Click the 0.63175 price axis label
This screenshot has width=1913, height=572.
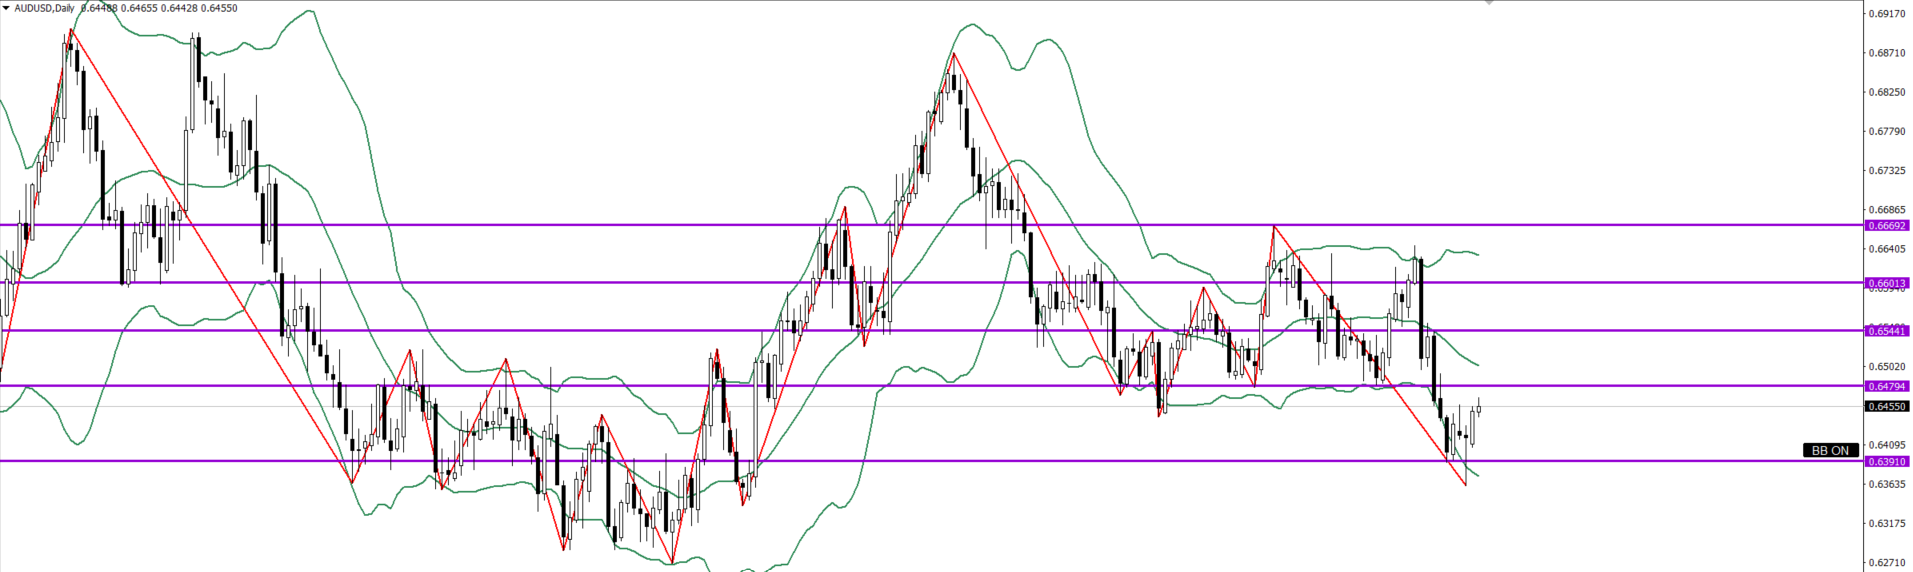pyautogui.click(x=1885, y=523)
